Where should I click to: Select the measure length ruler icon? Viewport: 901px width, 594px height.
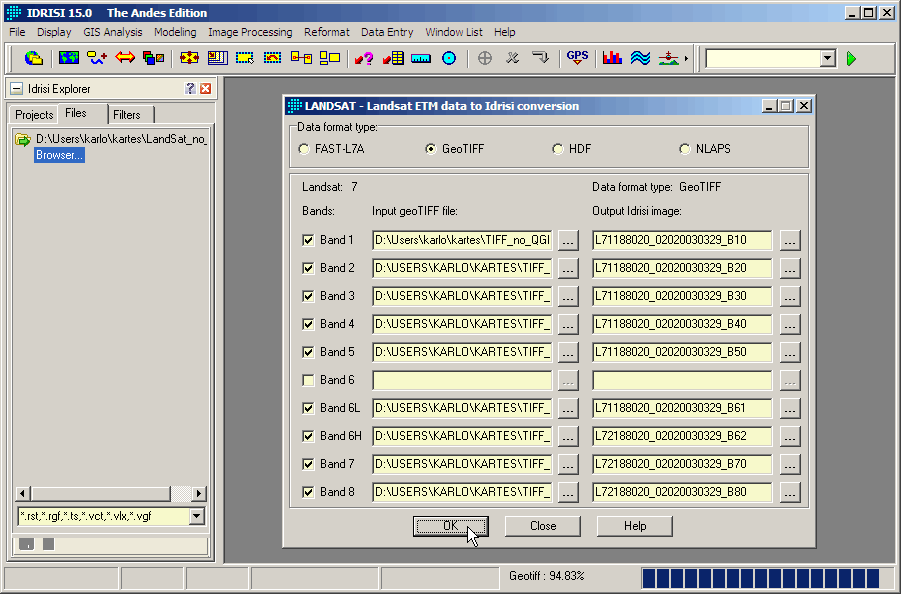tap(421, 58)
